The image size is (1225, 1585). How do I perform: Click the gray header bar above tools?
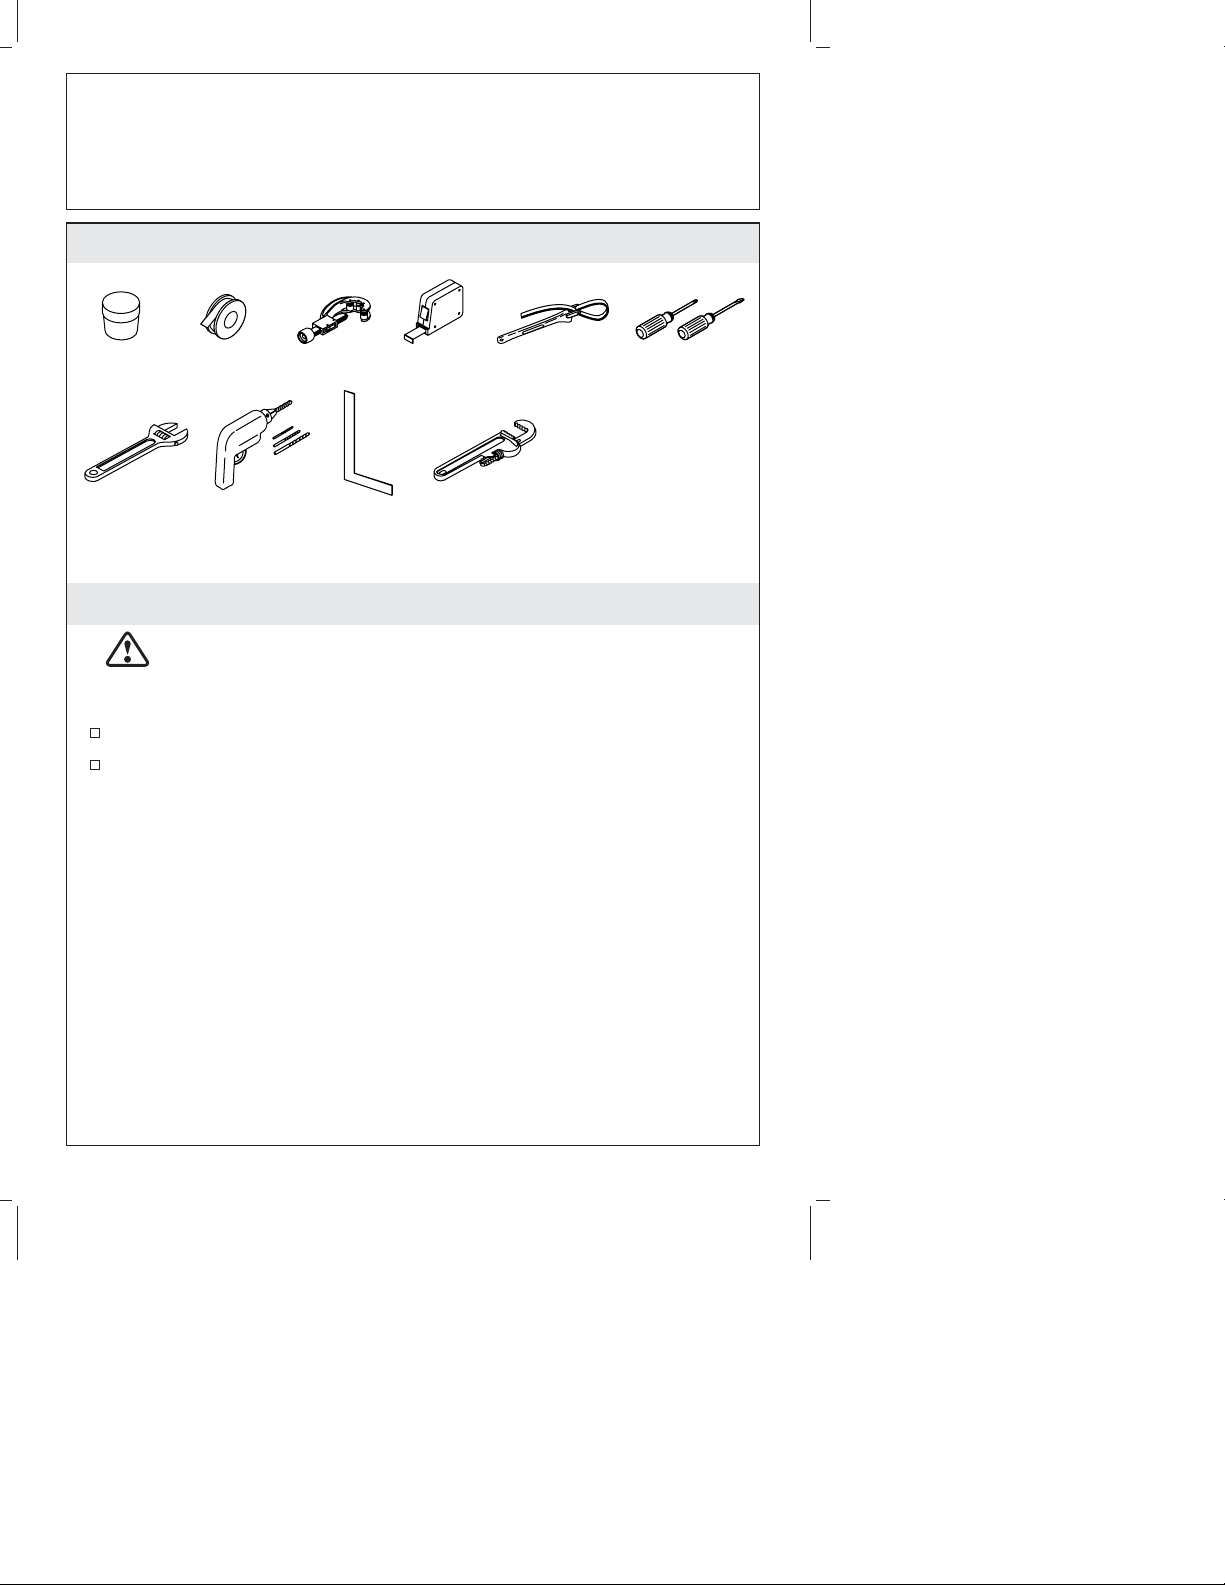(x=413, y=243)
